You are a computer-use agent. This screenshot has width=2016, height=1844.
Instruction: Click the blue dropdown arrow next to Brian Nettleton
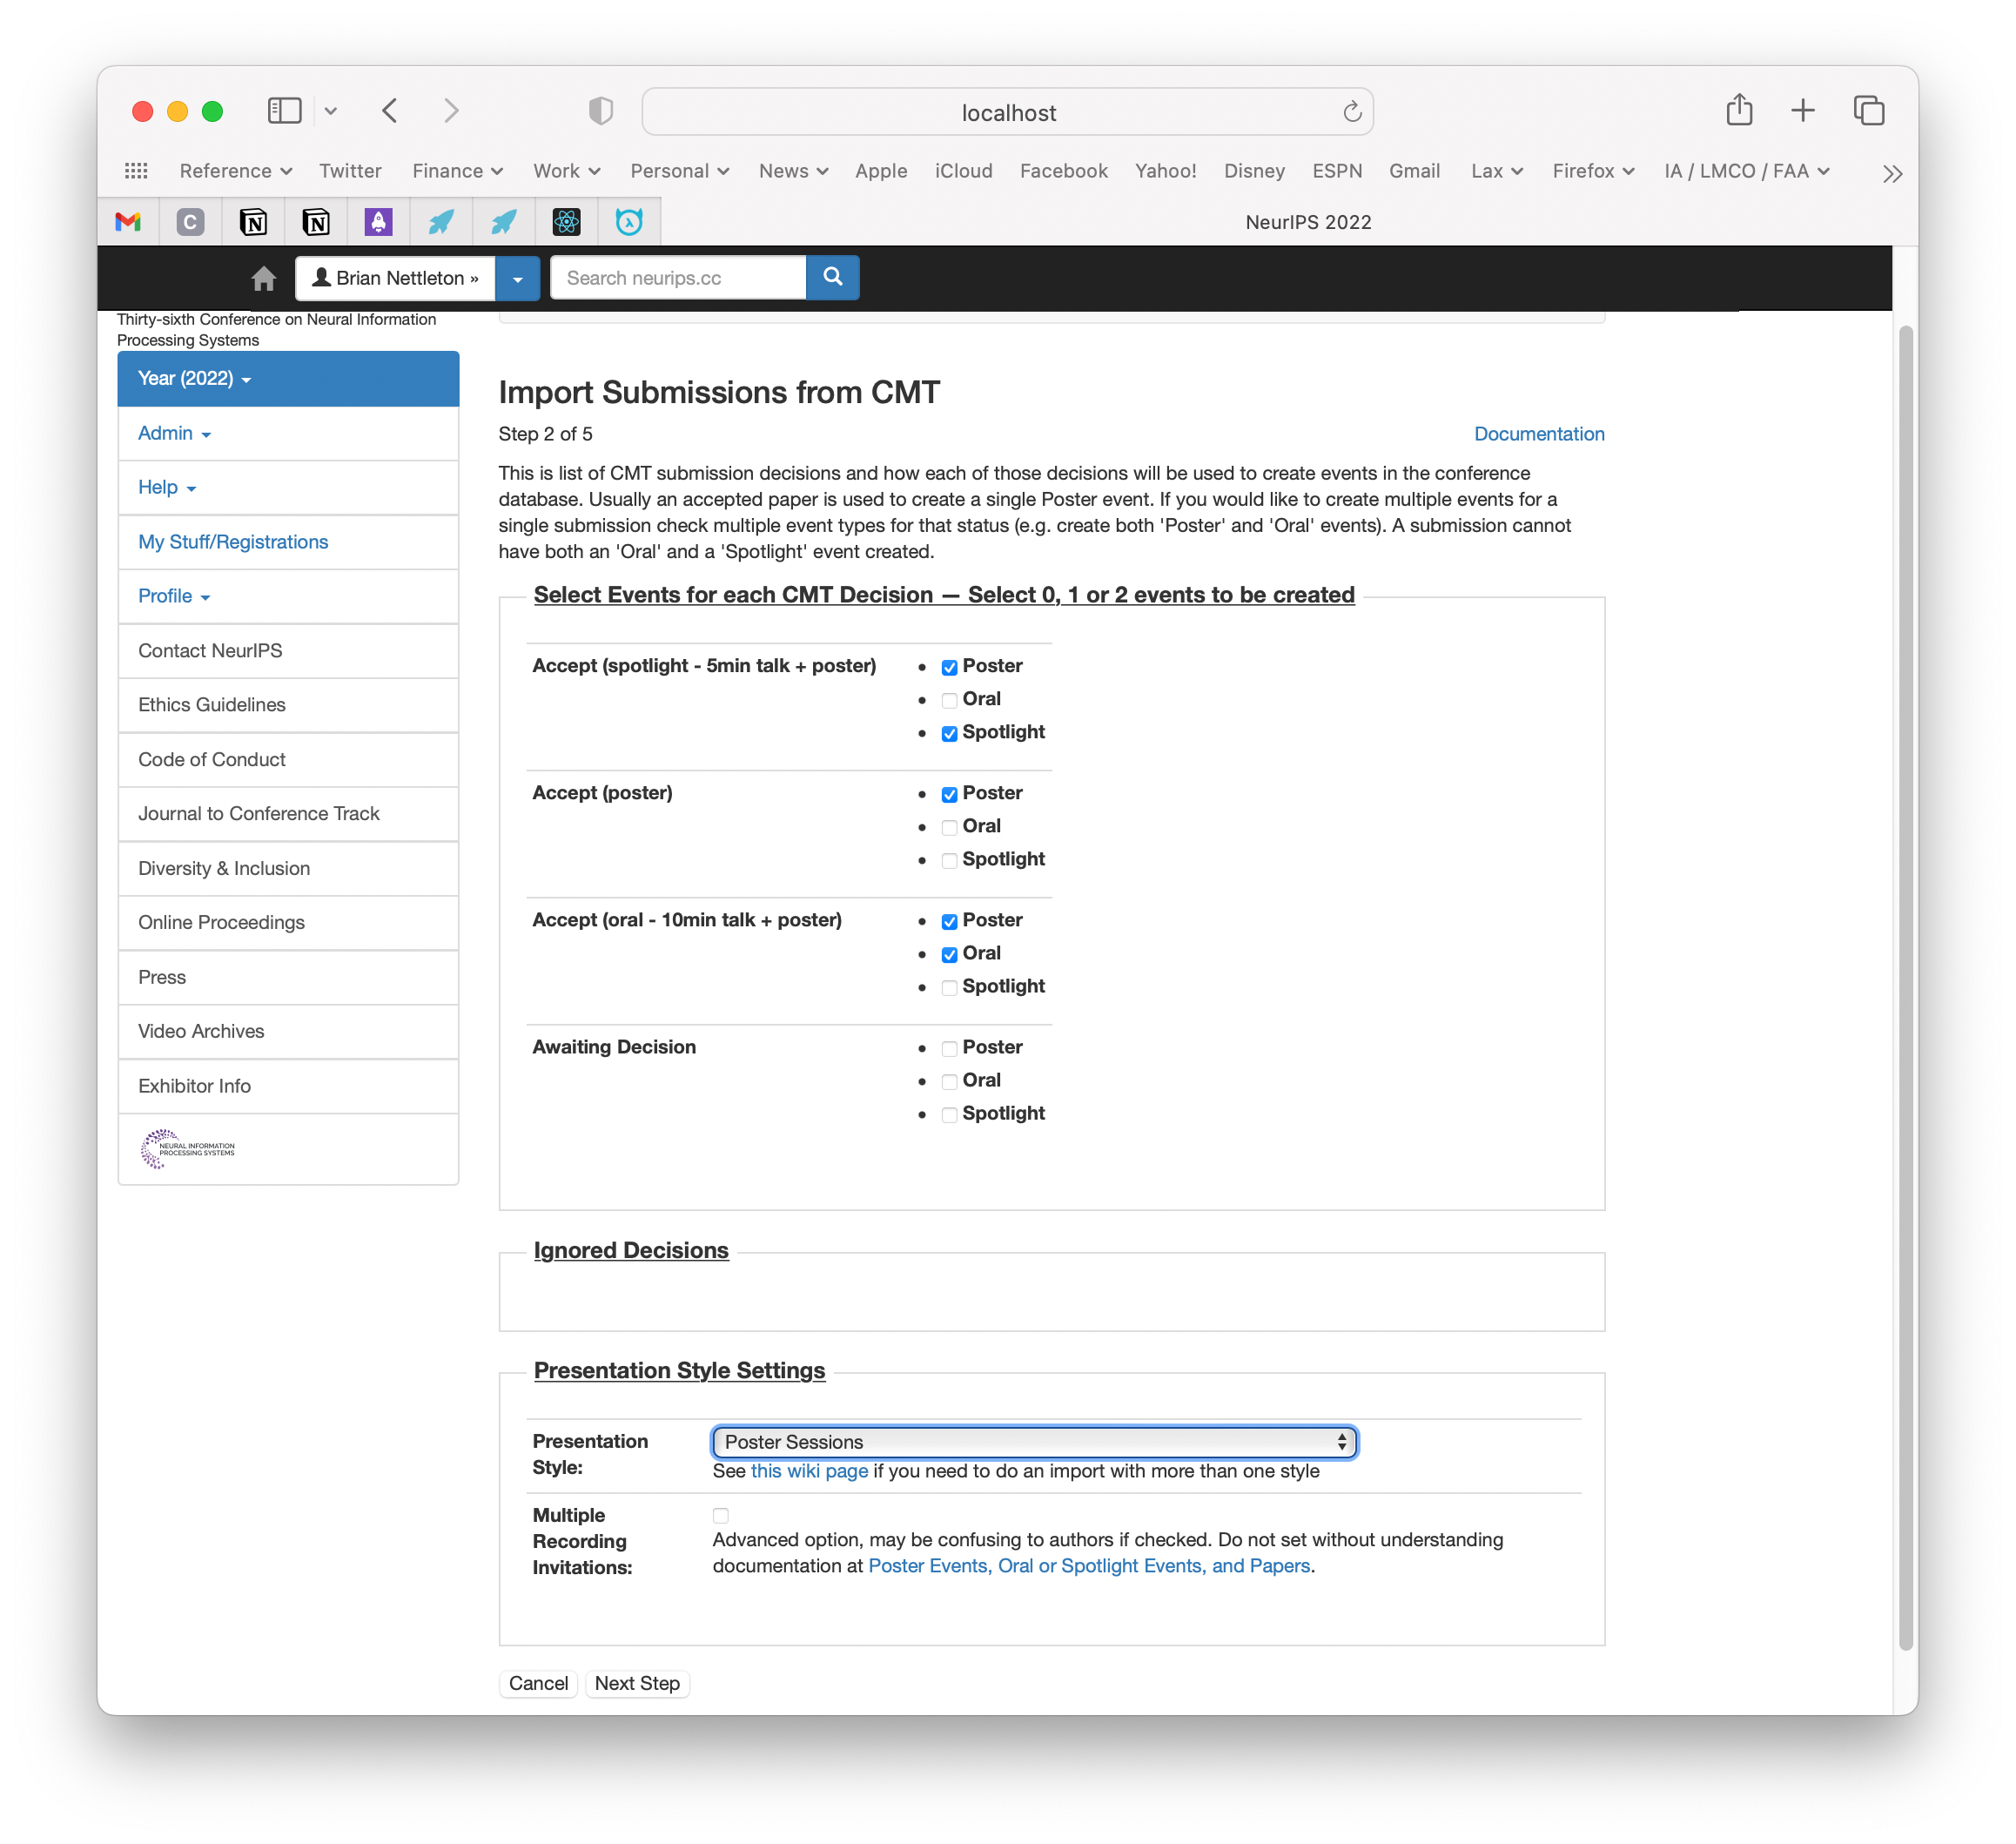click(520, 278)
